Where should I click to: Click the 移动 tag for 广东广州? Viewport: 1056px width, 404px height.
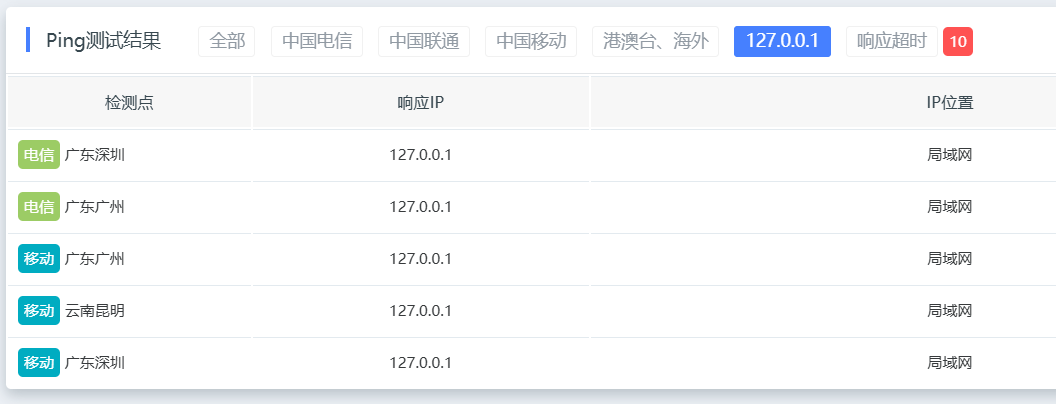click(39, 259)
